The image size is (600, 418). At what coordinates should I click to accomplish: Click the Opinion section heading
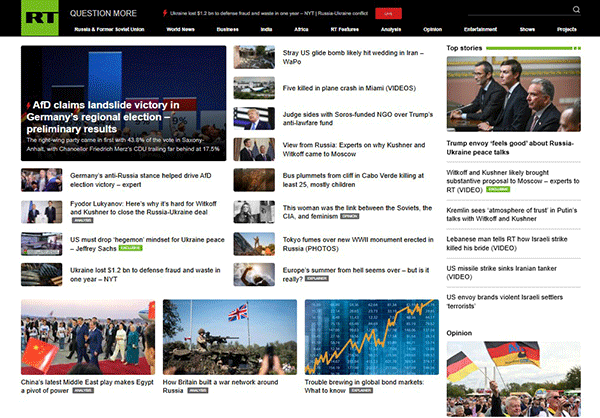tap(459, 333)
